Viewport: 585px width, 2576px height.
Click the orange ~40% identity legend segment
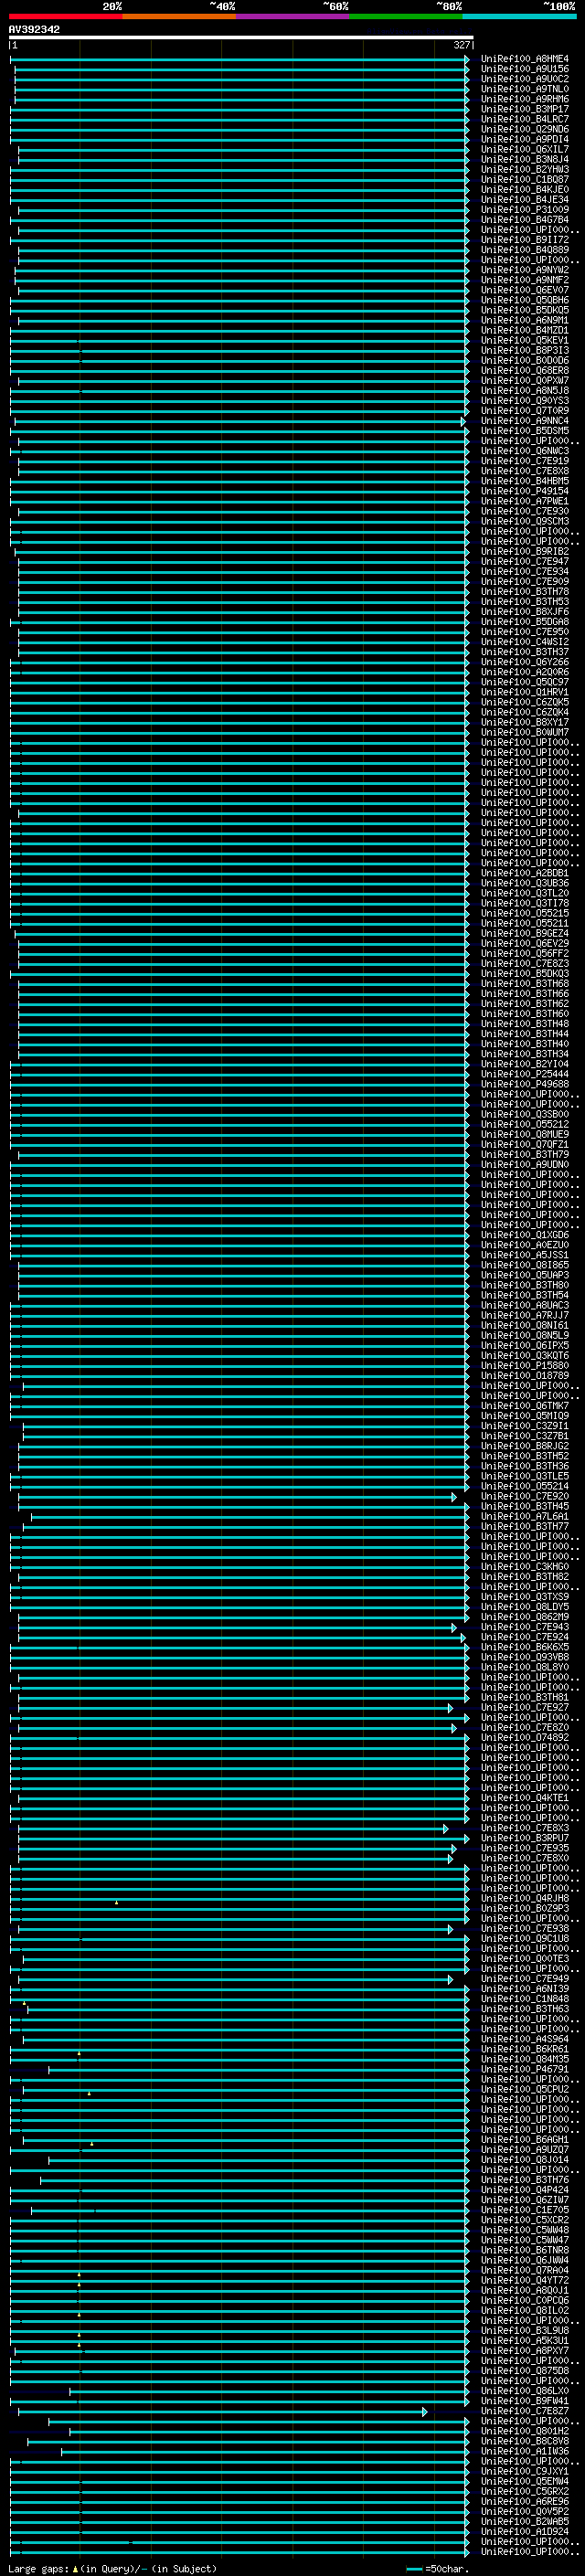click(180, 16)
